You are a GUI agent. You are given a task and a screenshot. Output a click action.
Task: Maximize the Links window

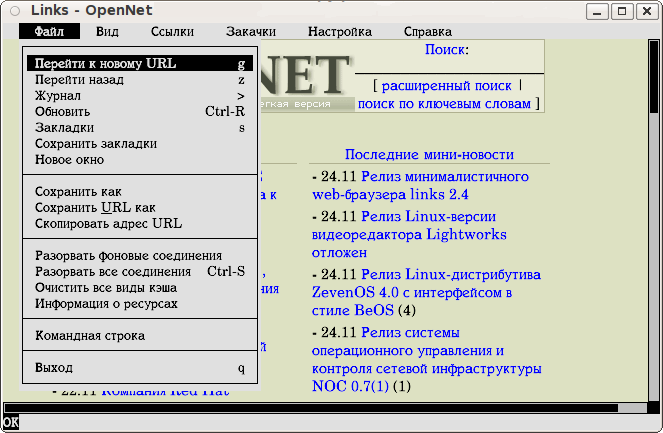point(622,11)
